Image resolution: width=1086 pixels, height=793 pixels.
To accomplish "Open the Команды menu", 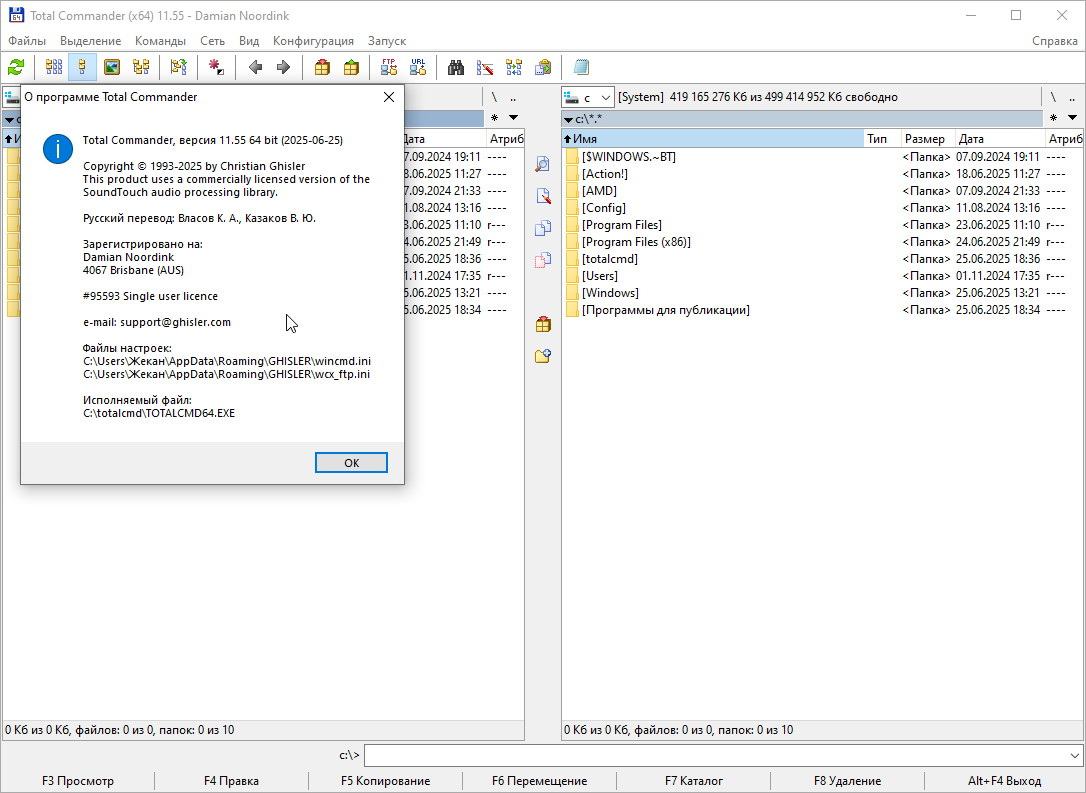I will (160, 41).
